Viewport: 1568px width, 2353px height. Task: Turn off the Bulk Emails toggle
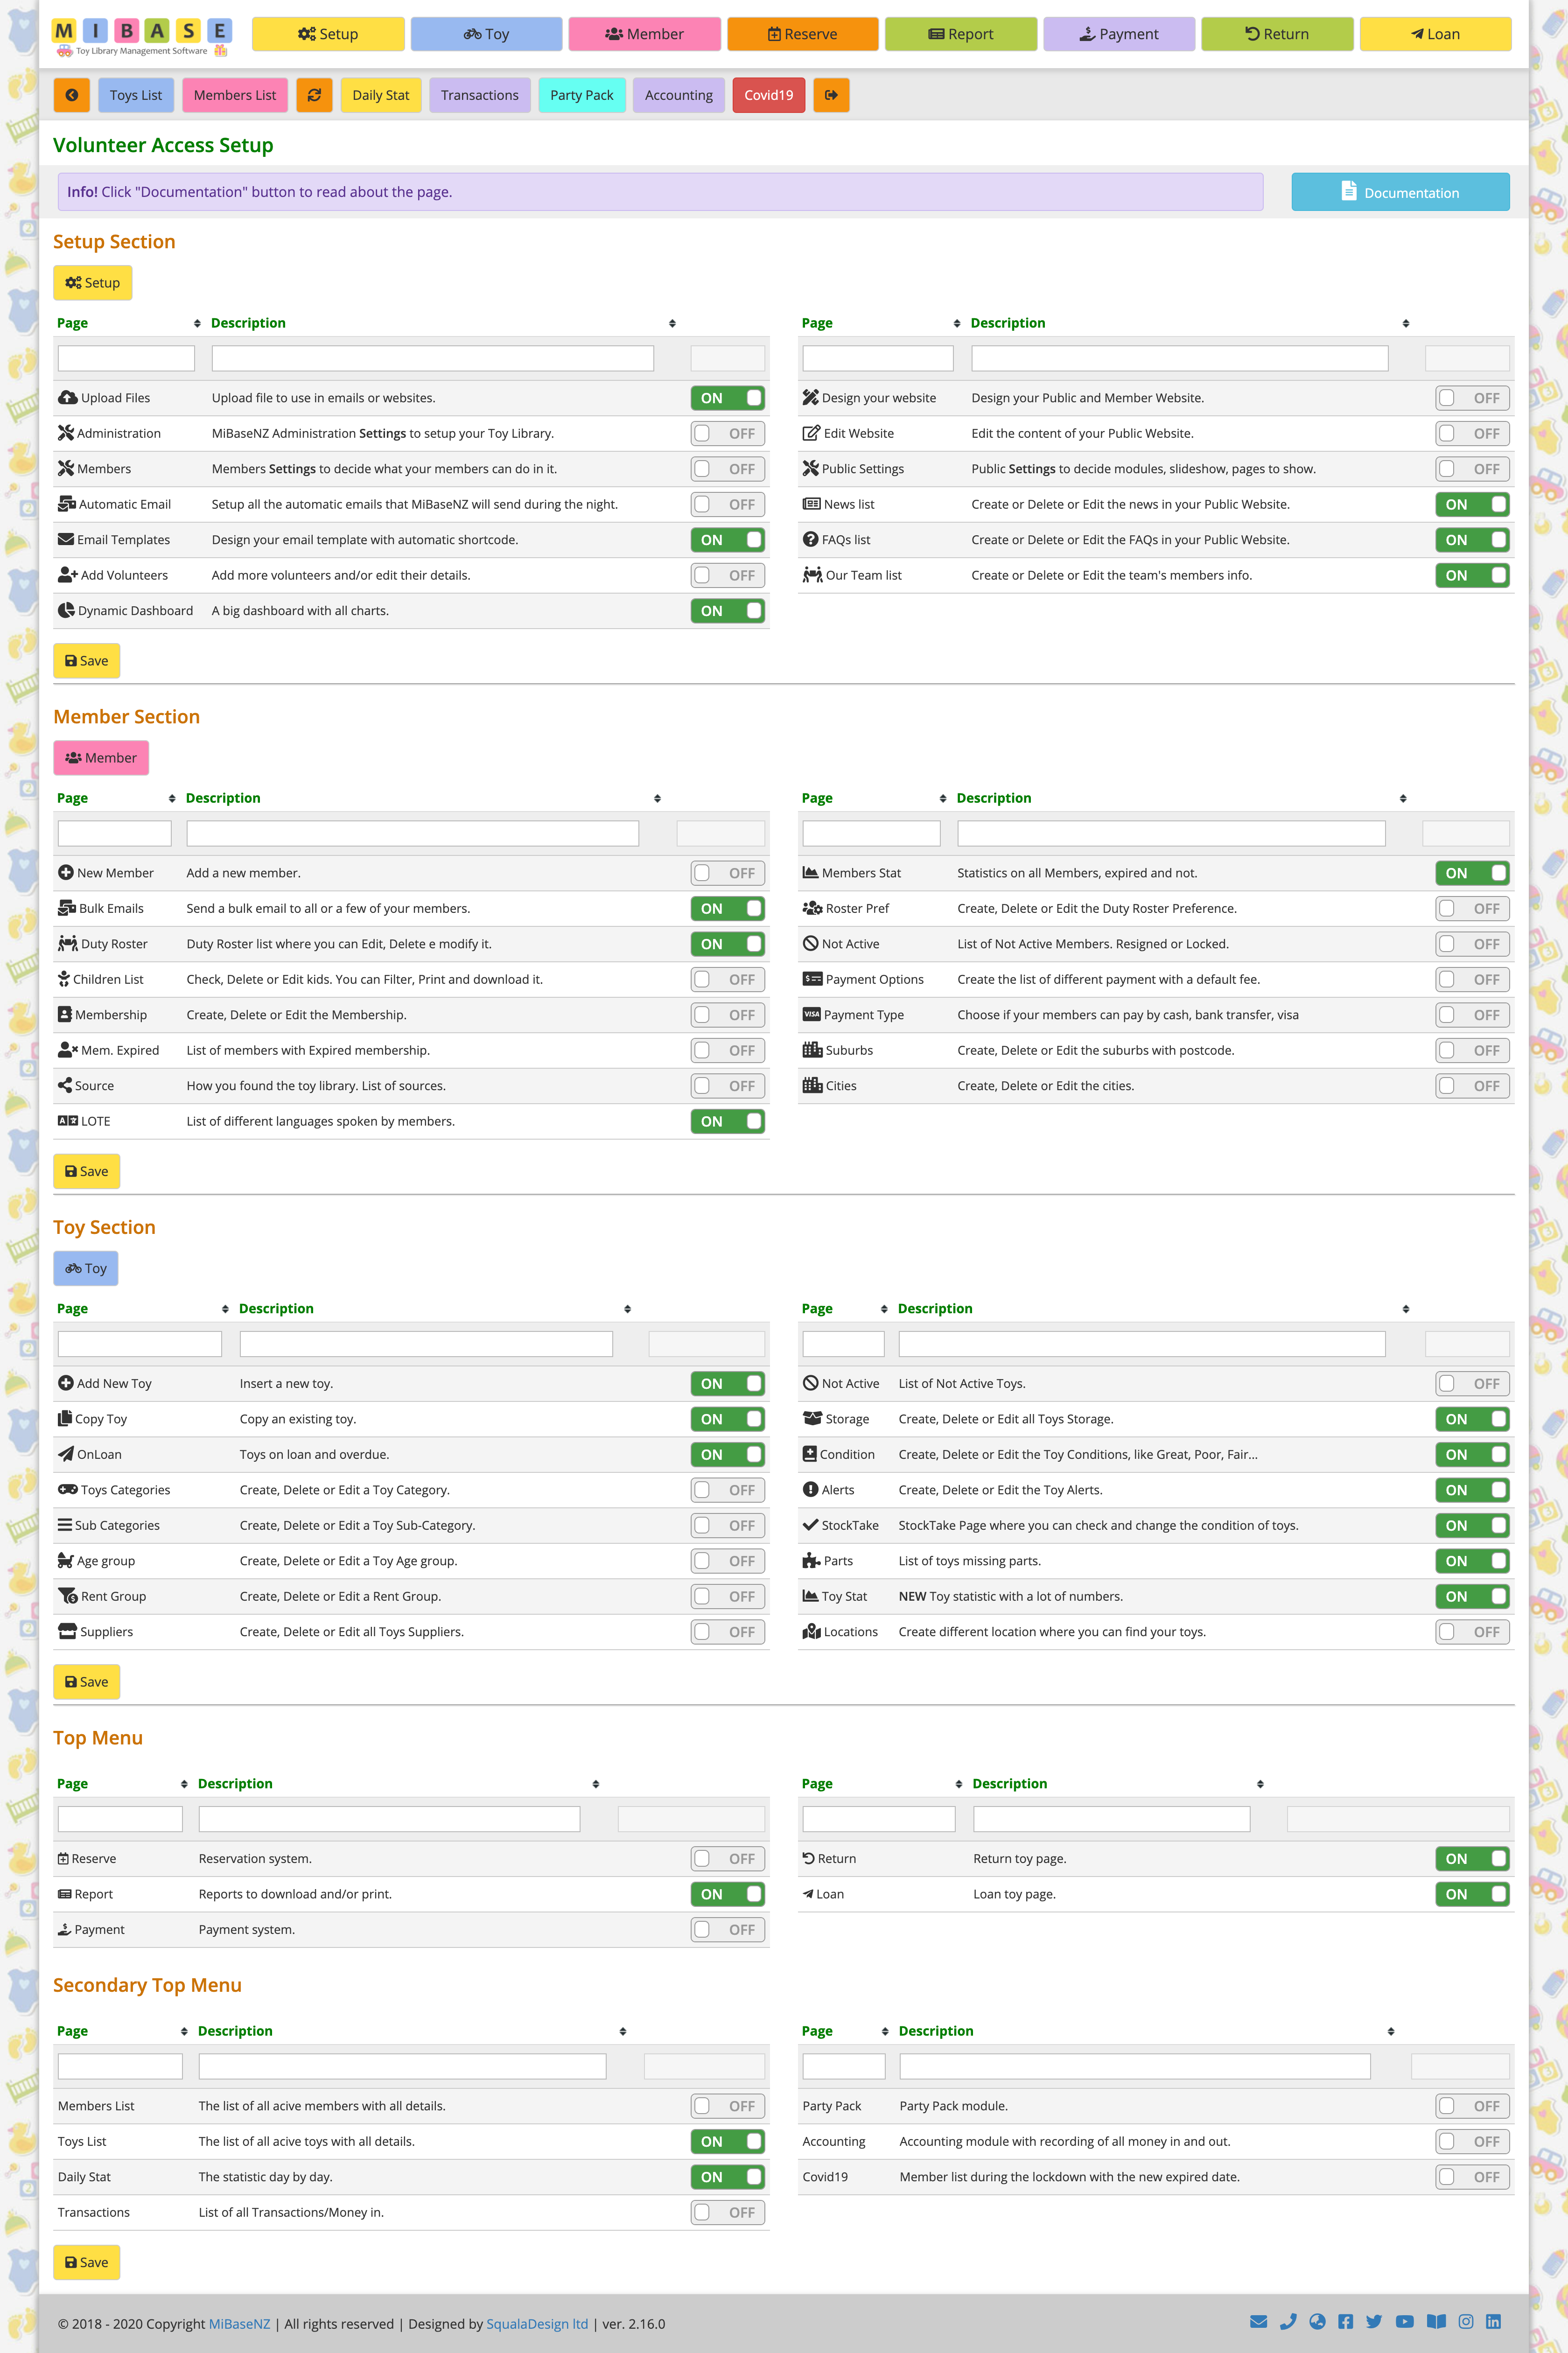728,908
